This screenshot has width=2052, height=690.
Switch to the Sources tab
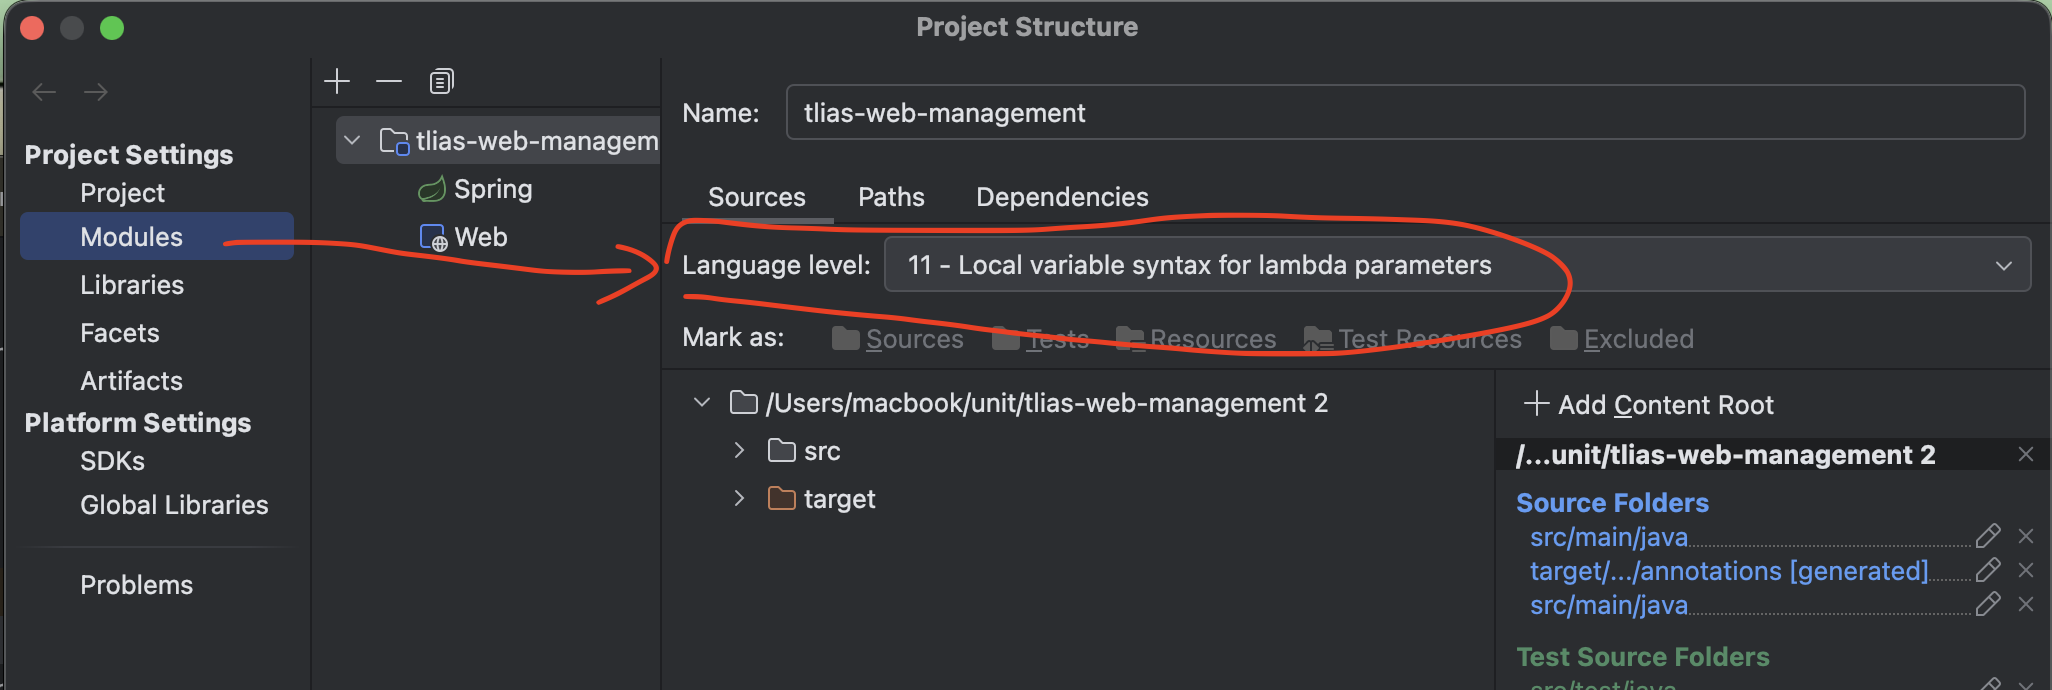click(x=757, y=197)
